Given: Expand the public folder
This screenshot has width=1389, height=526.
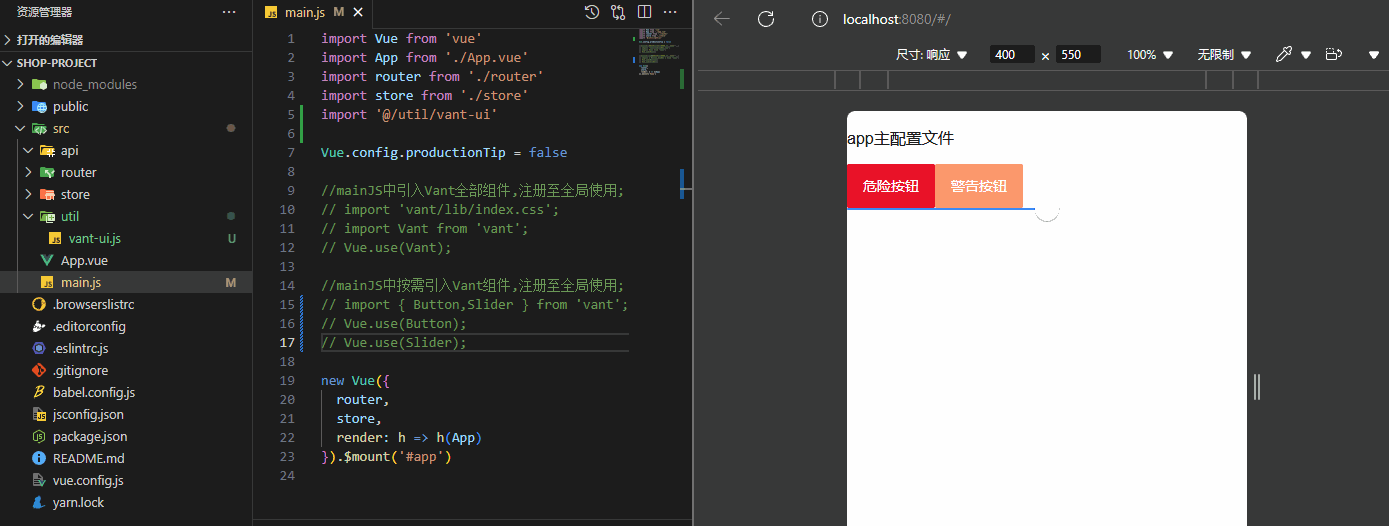Looking at the screenshot, I should click(126, 106).
